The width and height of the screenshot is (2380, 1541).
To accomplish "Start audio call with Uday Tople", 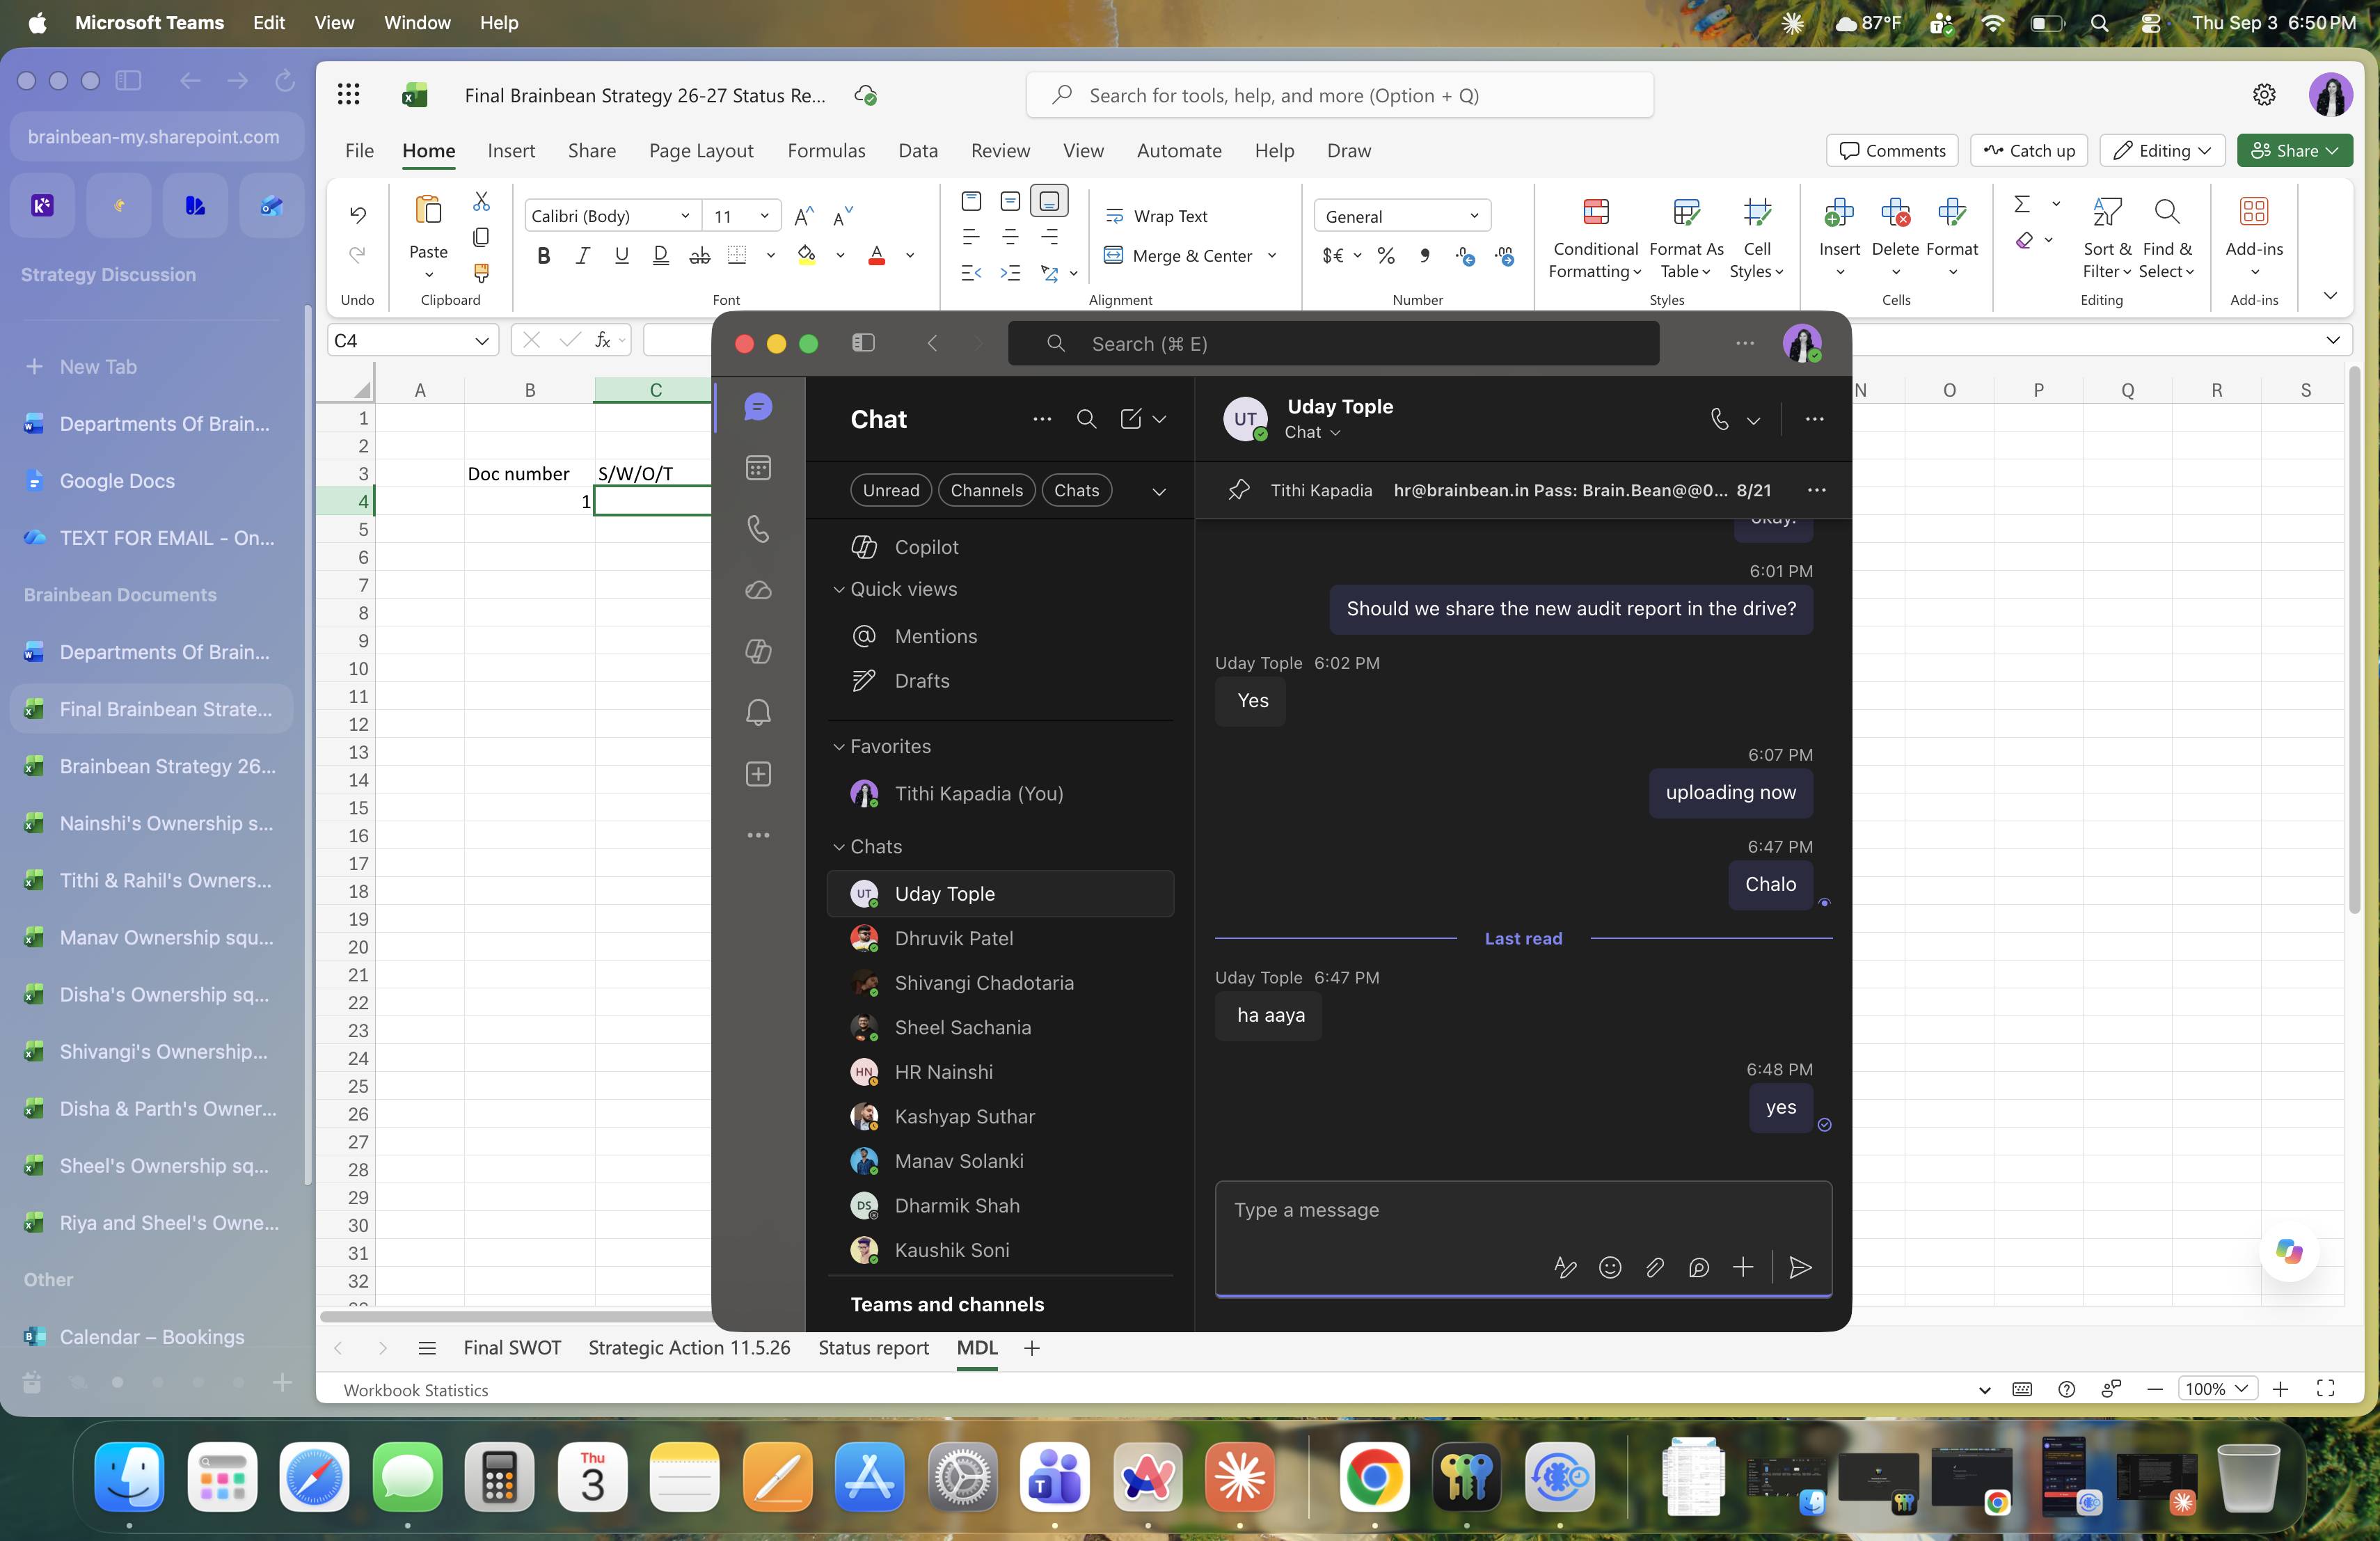I will pyautogui.click(x=1719, y=419).
